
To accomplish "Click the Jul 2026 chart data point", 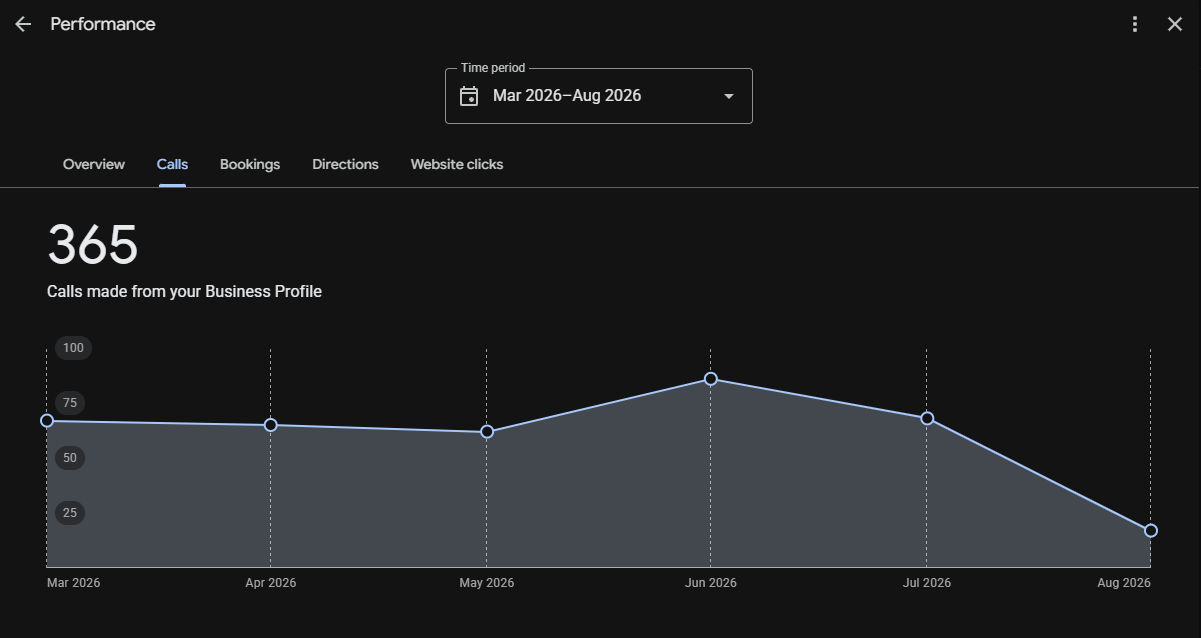I will tap(927, 418).
